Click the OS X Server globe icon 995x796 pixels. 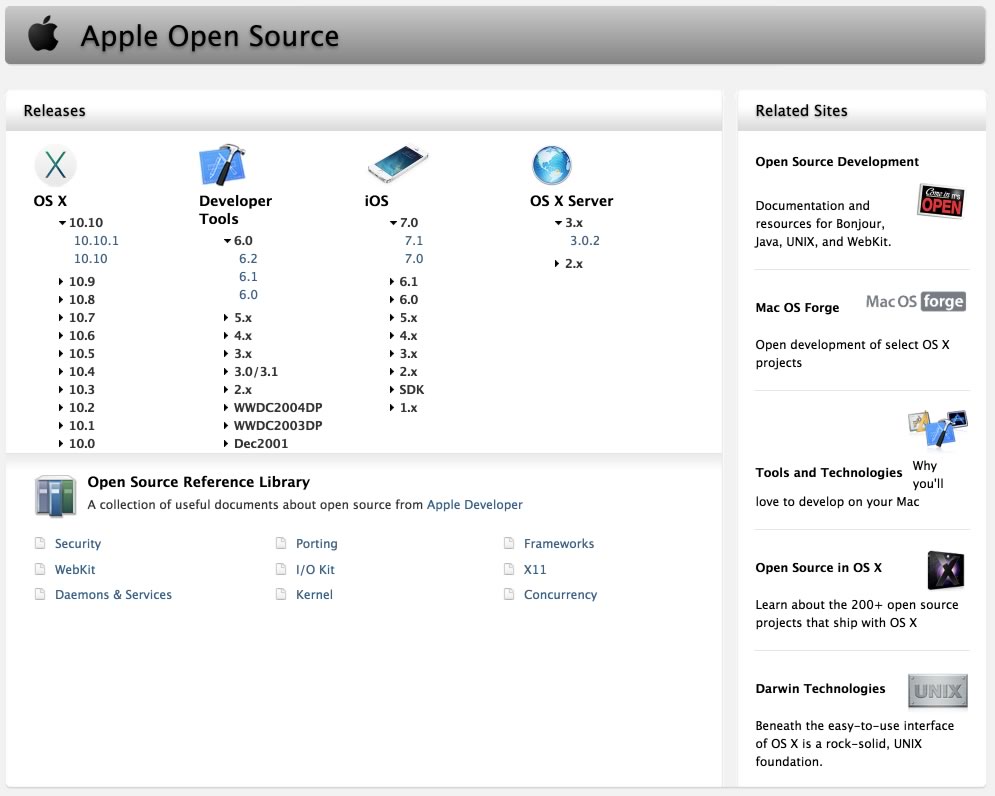(551, 165)
